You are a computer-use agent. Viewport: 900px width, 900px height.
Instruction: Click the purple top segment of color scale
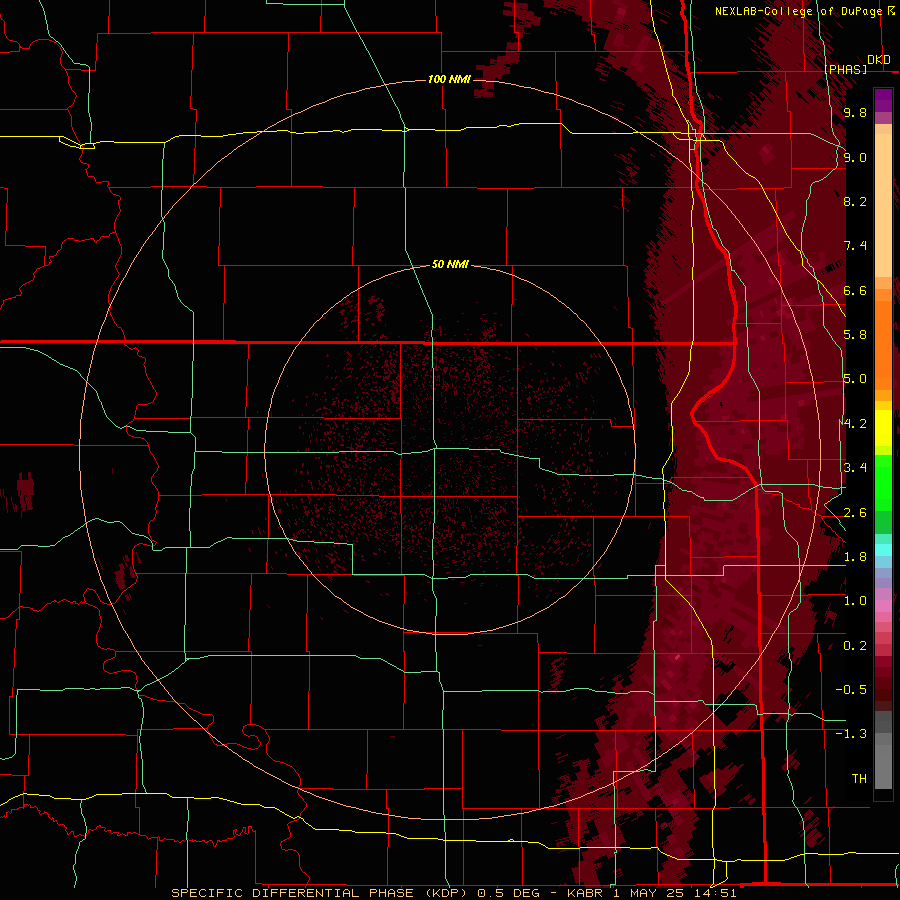pos(883,100)
